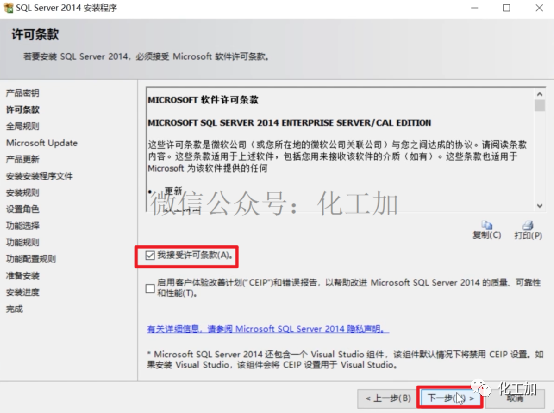Select 许可条款 step in sidebar
The width and height of the screenshot is (554, 413).
tap(23, 110)
